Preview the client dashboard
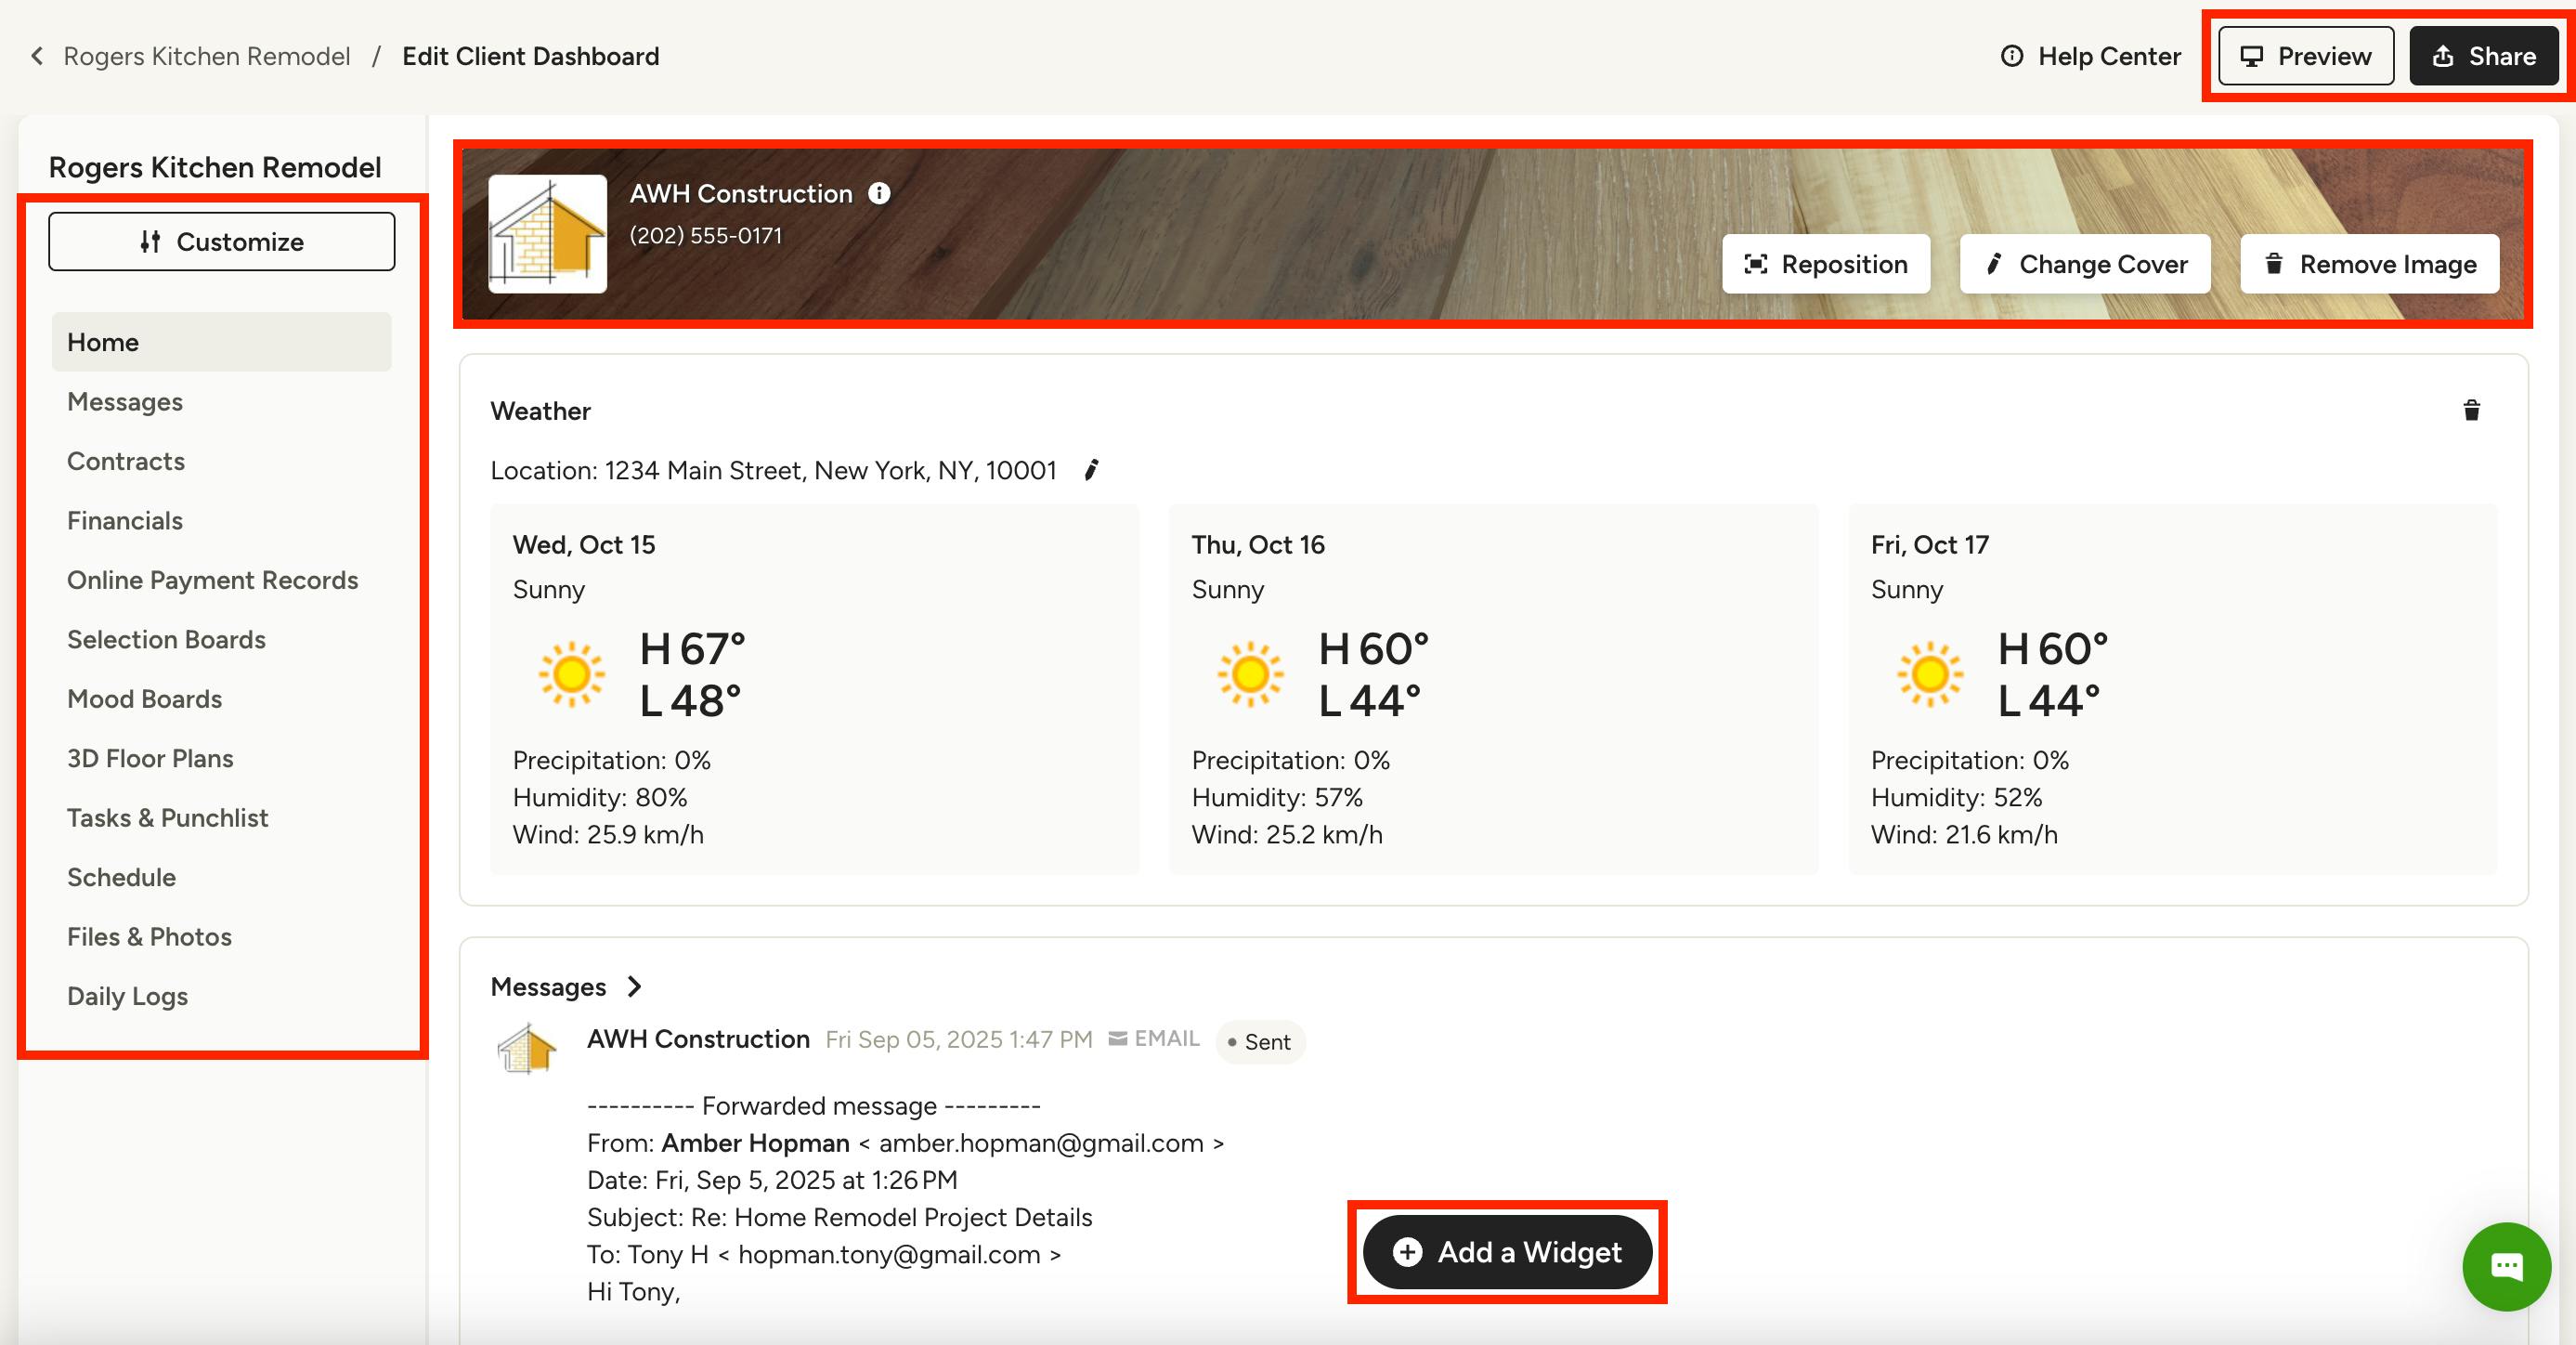This screenshot has width=2576, height=1345. pyautogui.click(x=2305, y=56)
